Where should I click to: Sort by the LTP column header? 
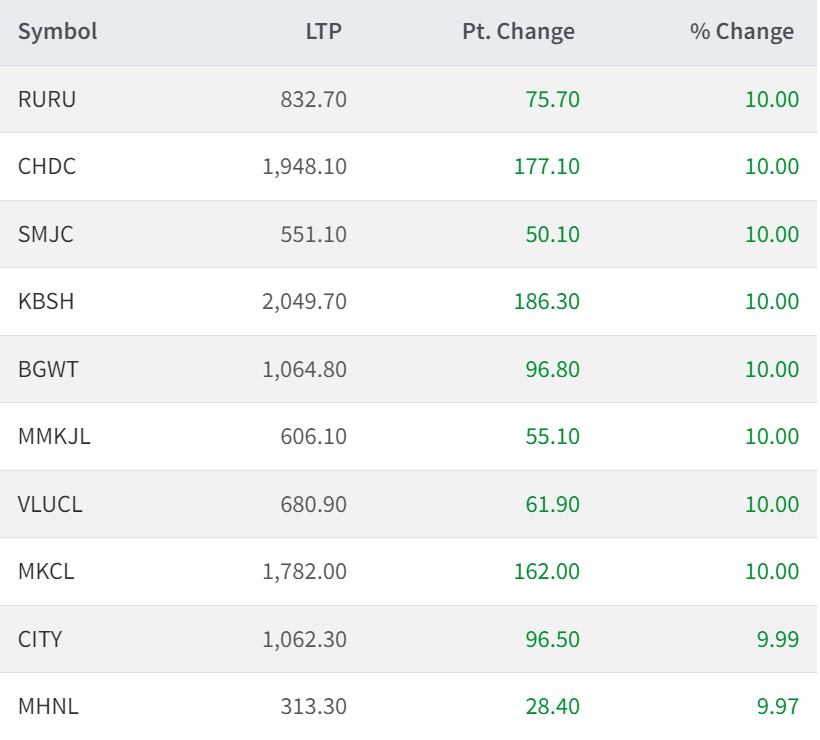tap(323, 31)
